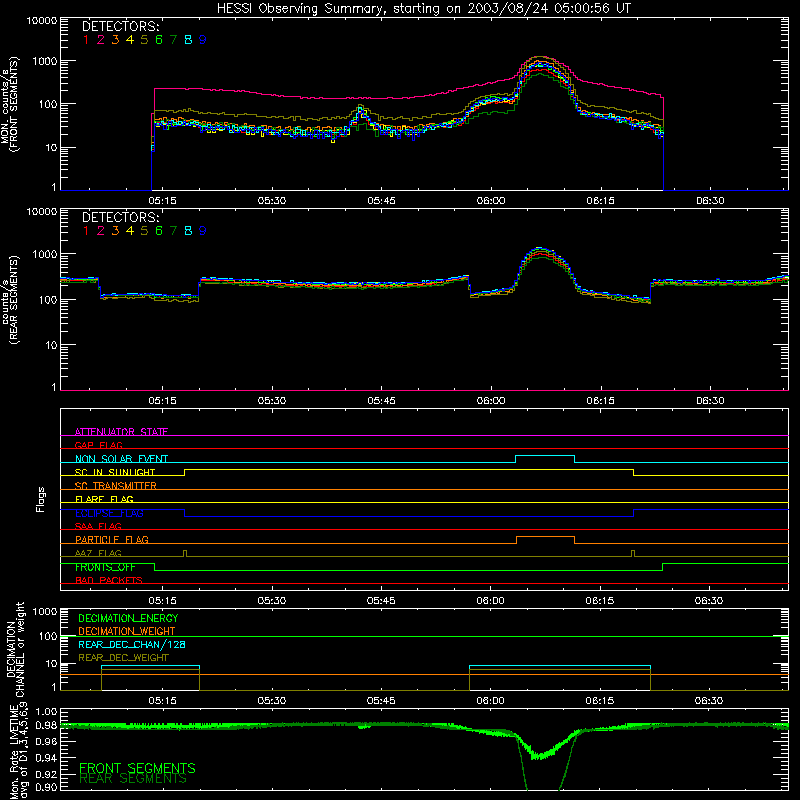Click 05:45 tick under rear segments plot
Screen dimensions: 800x800
(x=381, y=401)
